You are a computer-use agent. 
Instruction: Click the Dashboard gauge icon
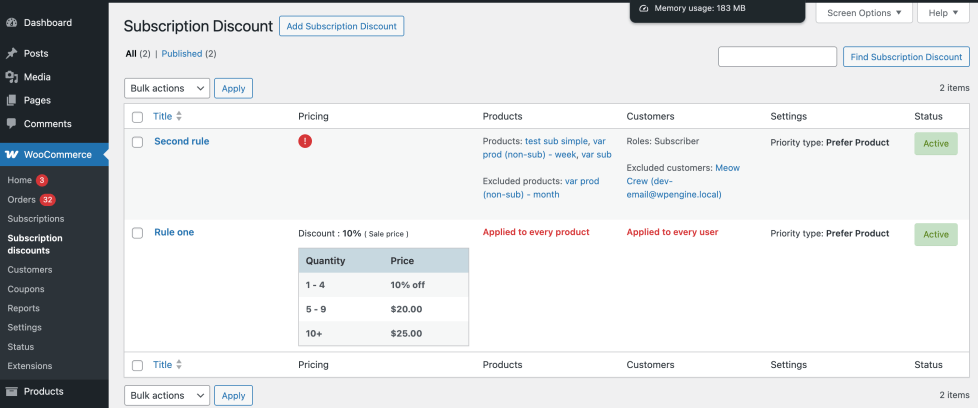[11, 23]
